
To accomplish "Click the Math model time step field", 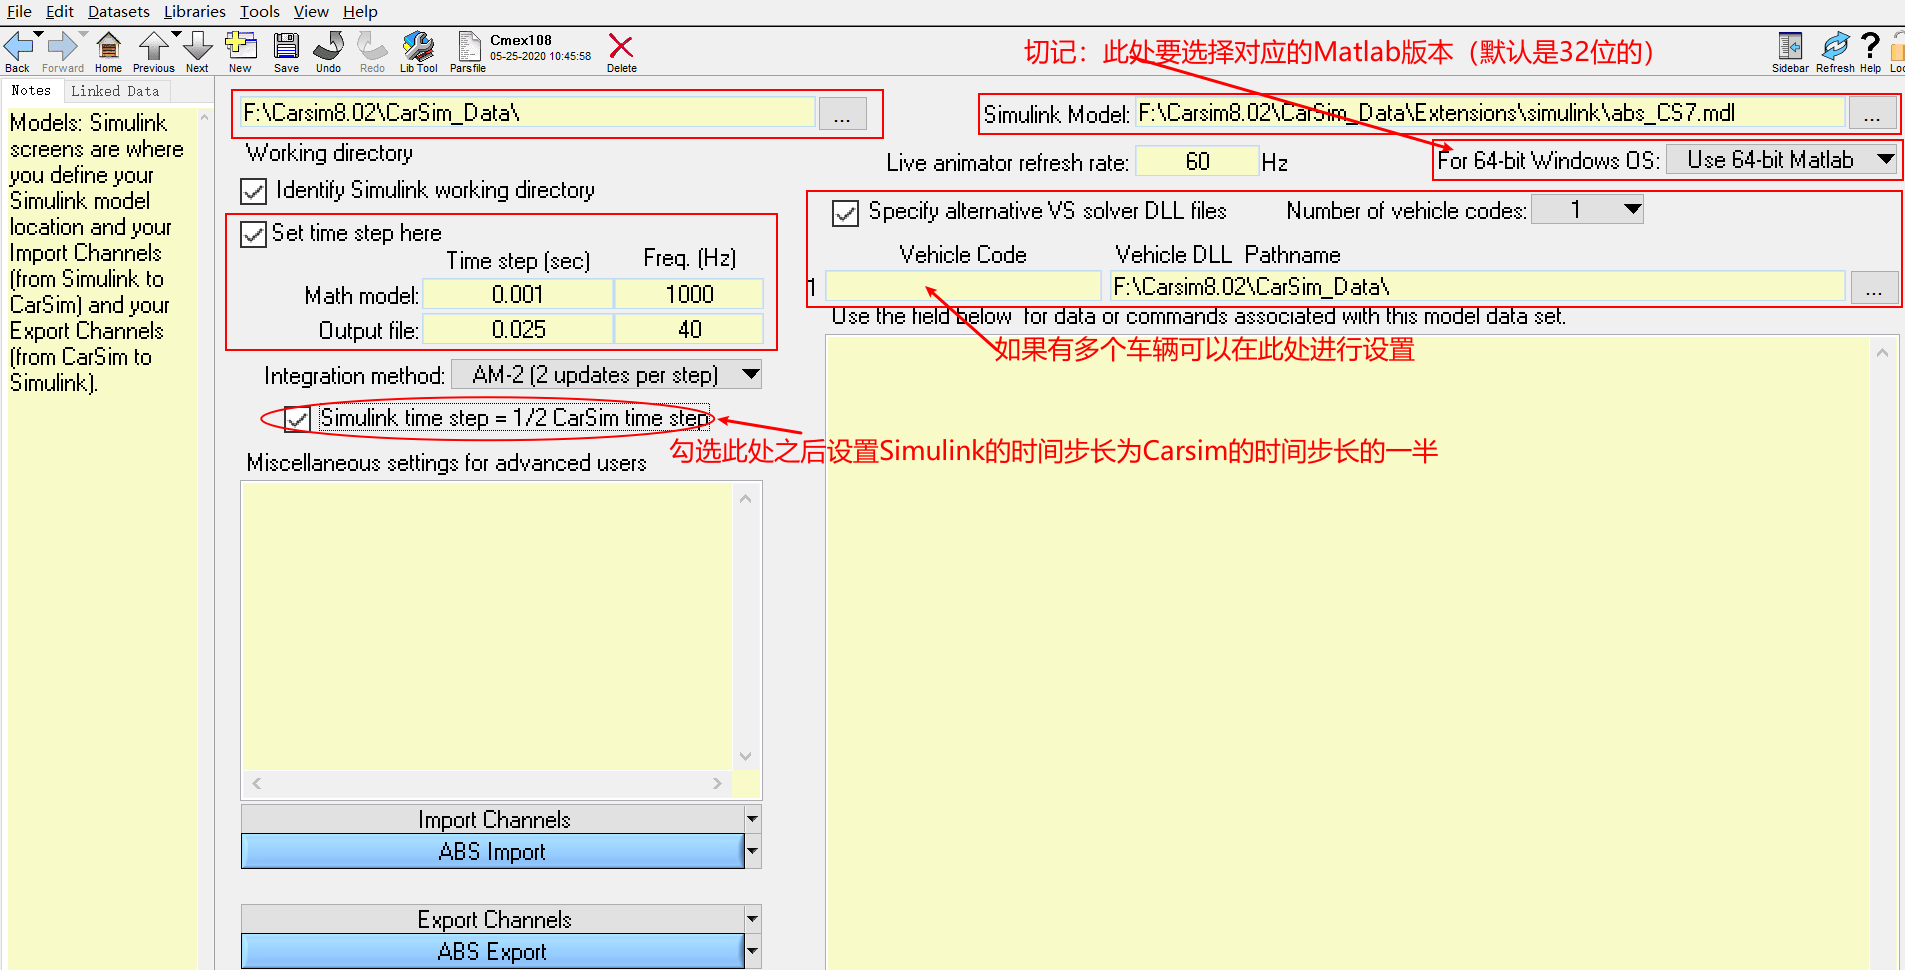I will [518, 295].
